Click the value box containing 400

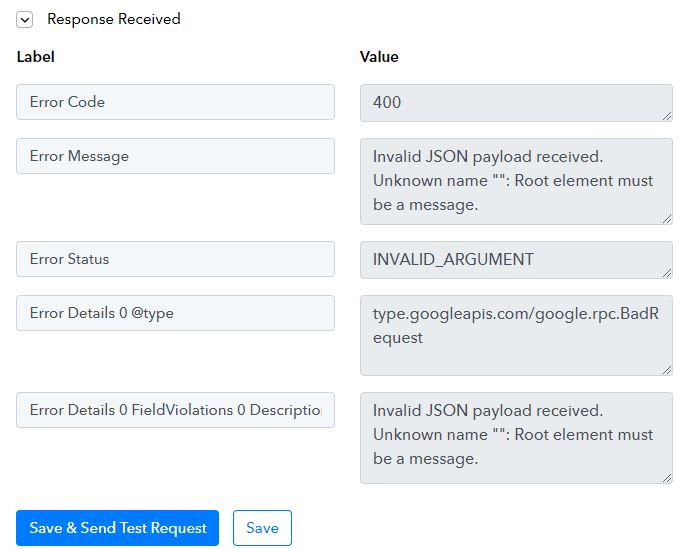point(516,103)
